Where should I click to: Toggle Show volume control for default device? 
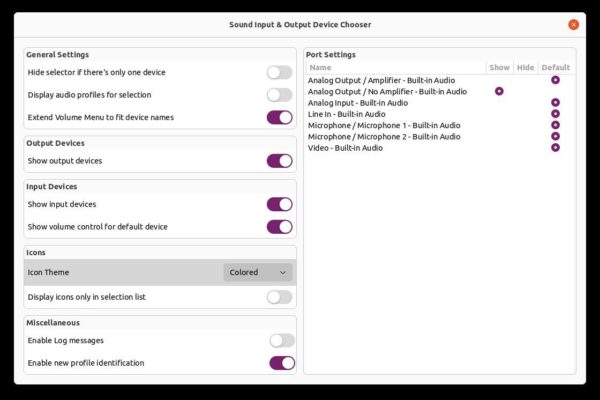click(x=280, y=227)
